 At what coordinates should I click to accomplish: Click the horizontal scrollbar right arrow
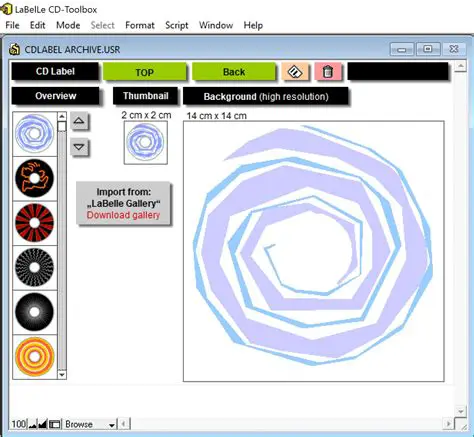click(448, 424)
